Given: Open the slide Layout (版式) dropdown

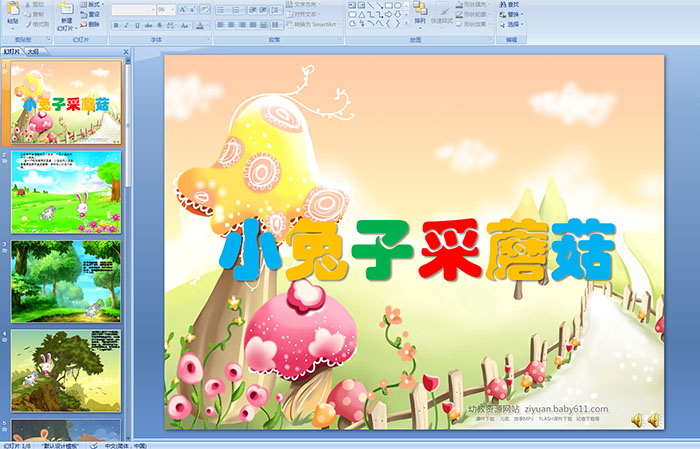Looking at the screenshot, I should (93, 4).
